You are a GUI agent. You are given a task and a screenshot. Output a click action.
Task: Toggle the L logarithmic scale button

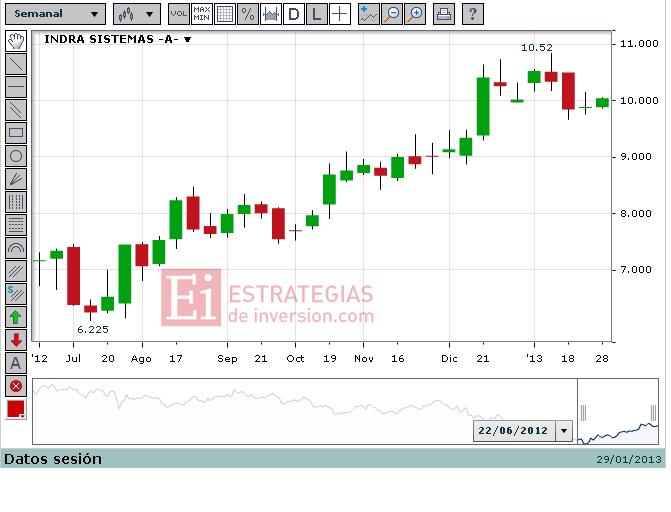click(x=317, y=14)
